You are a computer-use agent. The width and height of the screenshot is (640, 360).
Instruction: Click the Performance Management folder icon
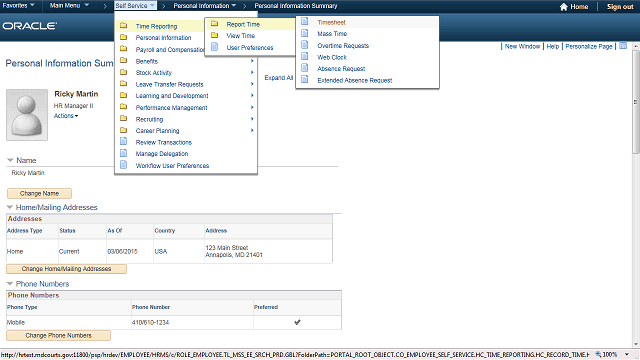(x=123, y=107)
